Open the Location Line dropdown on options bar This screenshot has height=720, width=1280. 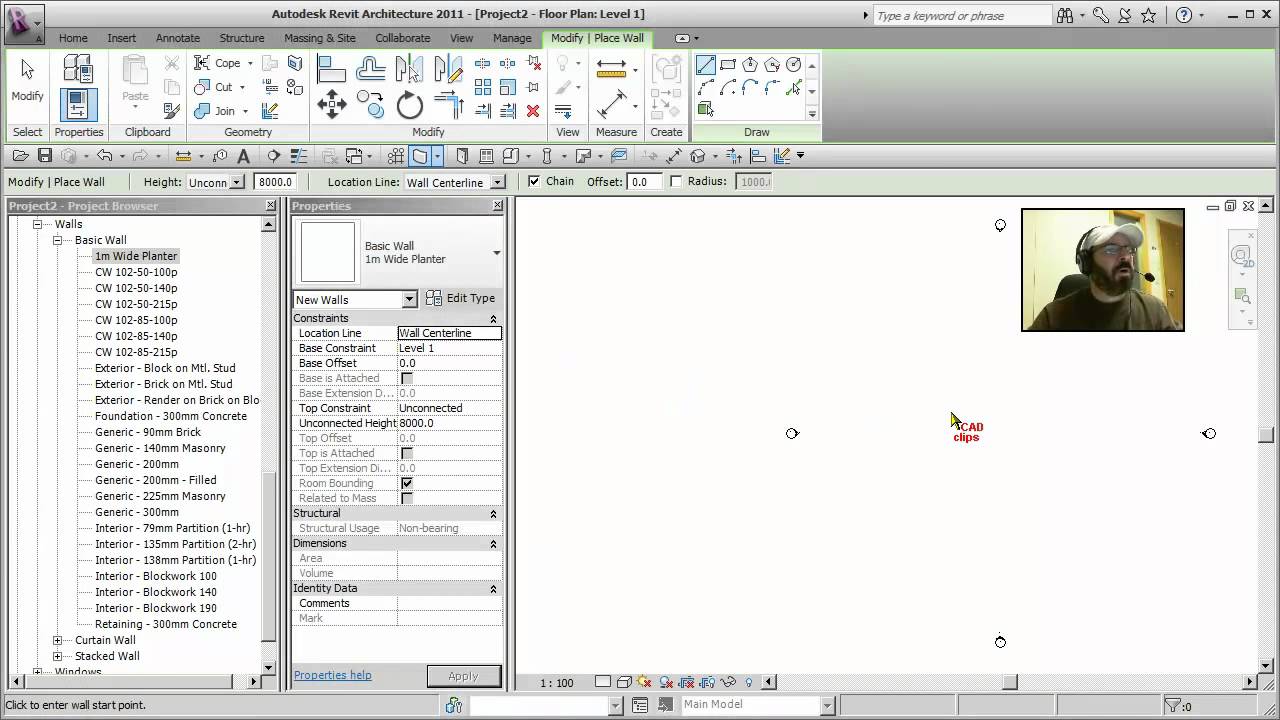click(x=497, y=182)
